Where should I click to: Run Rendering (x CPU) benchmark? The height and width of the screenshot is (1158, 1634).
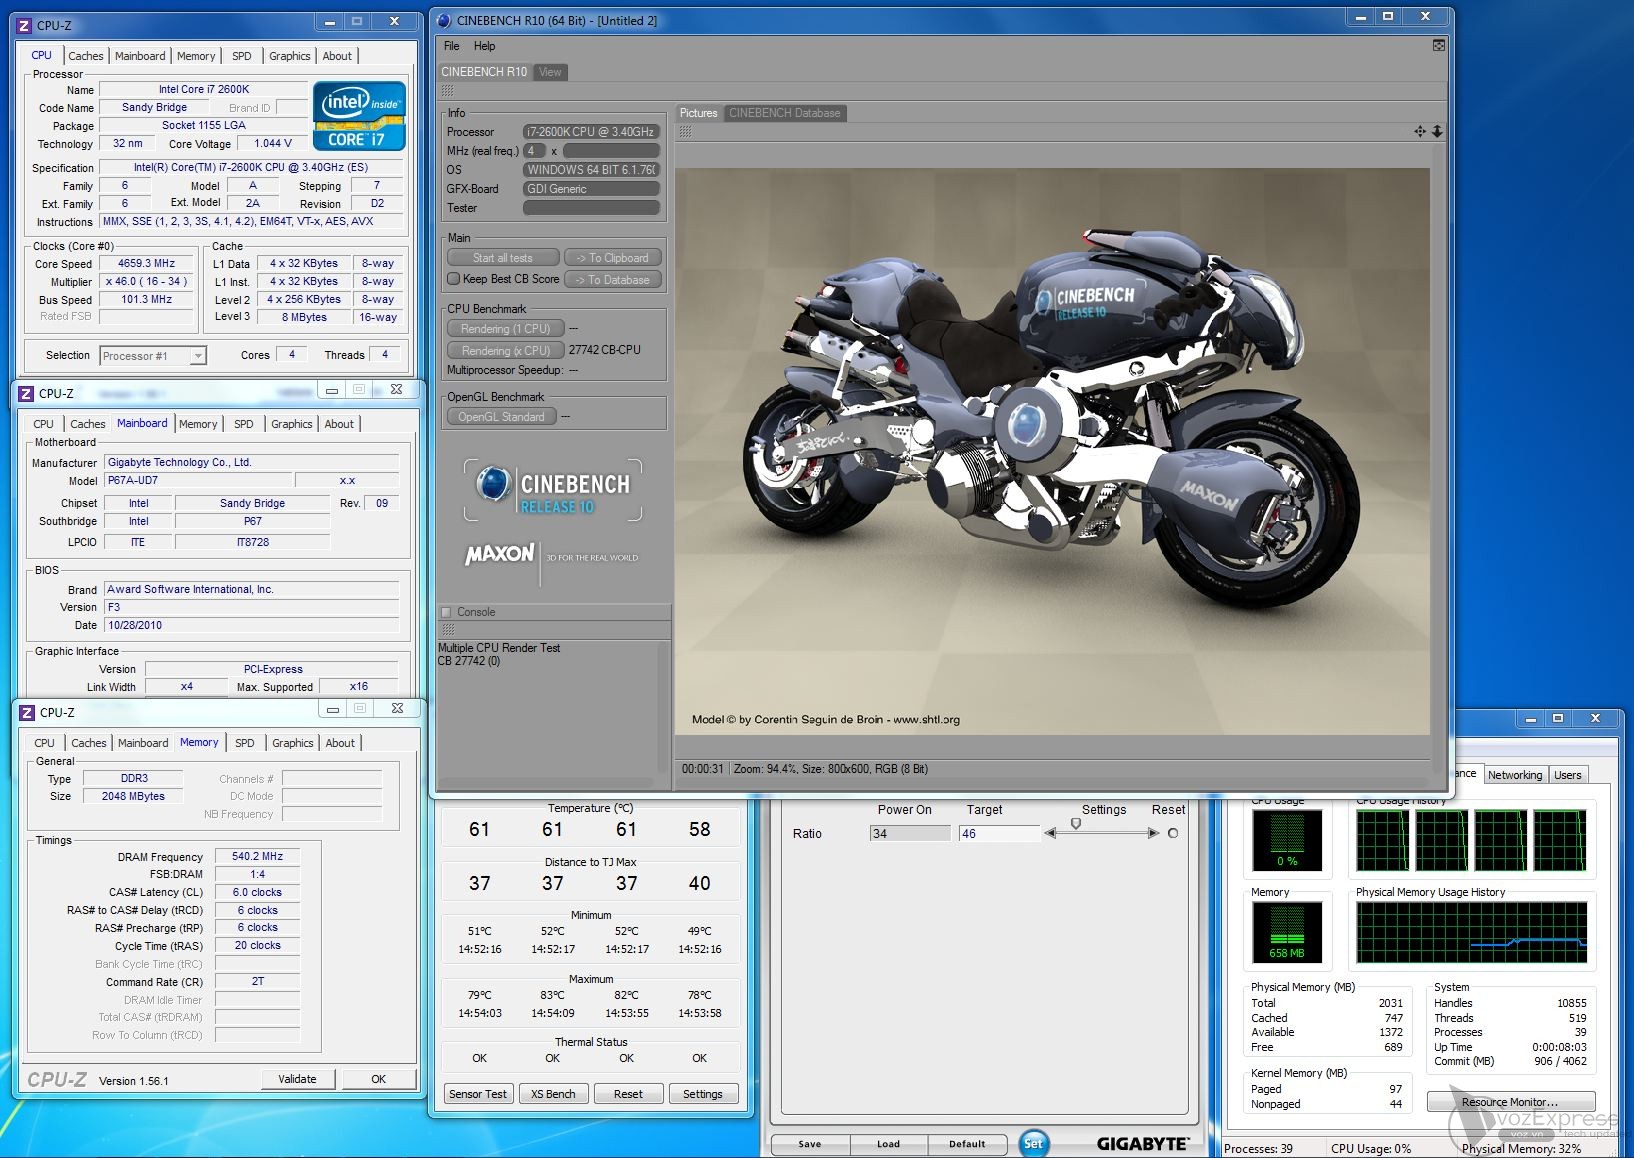505,351
